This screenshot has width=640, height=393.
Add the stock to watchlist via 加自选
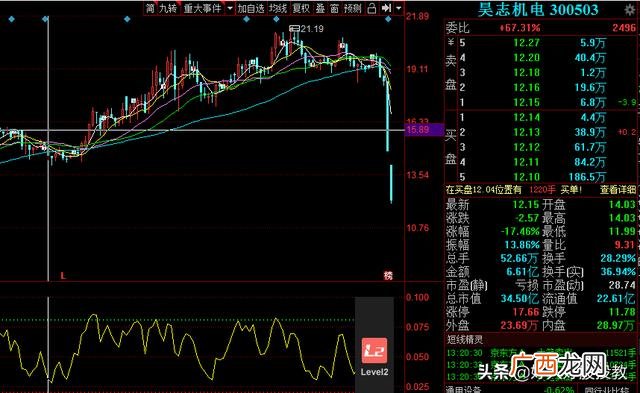coord(251,8)
